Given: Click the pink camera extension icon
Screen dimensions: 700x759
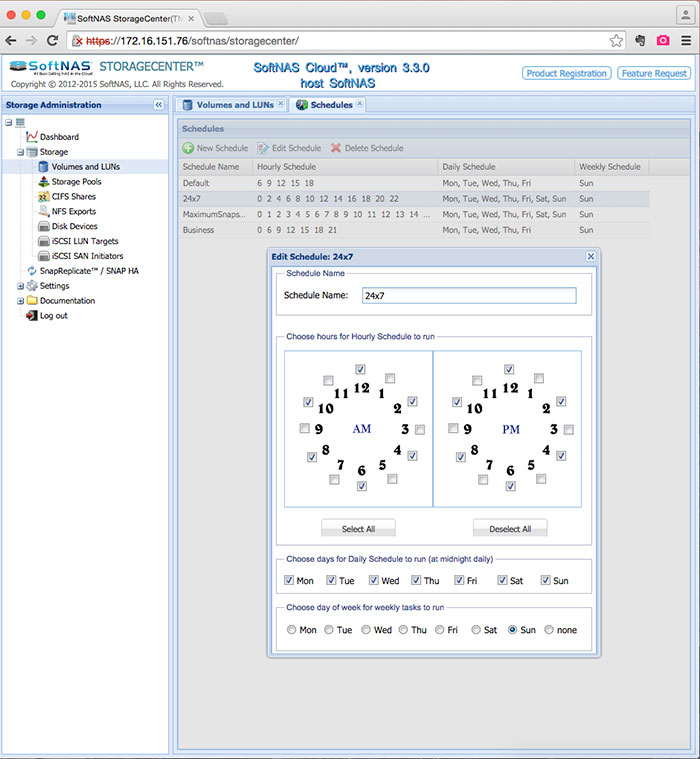Looking at the screenshot, I should tap(663, 41).
